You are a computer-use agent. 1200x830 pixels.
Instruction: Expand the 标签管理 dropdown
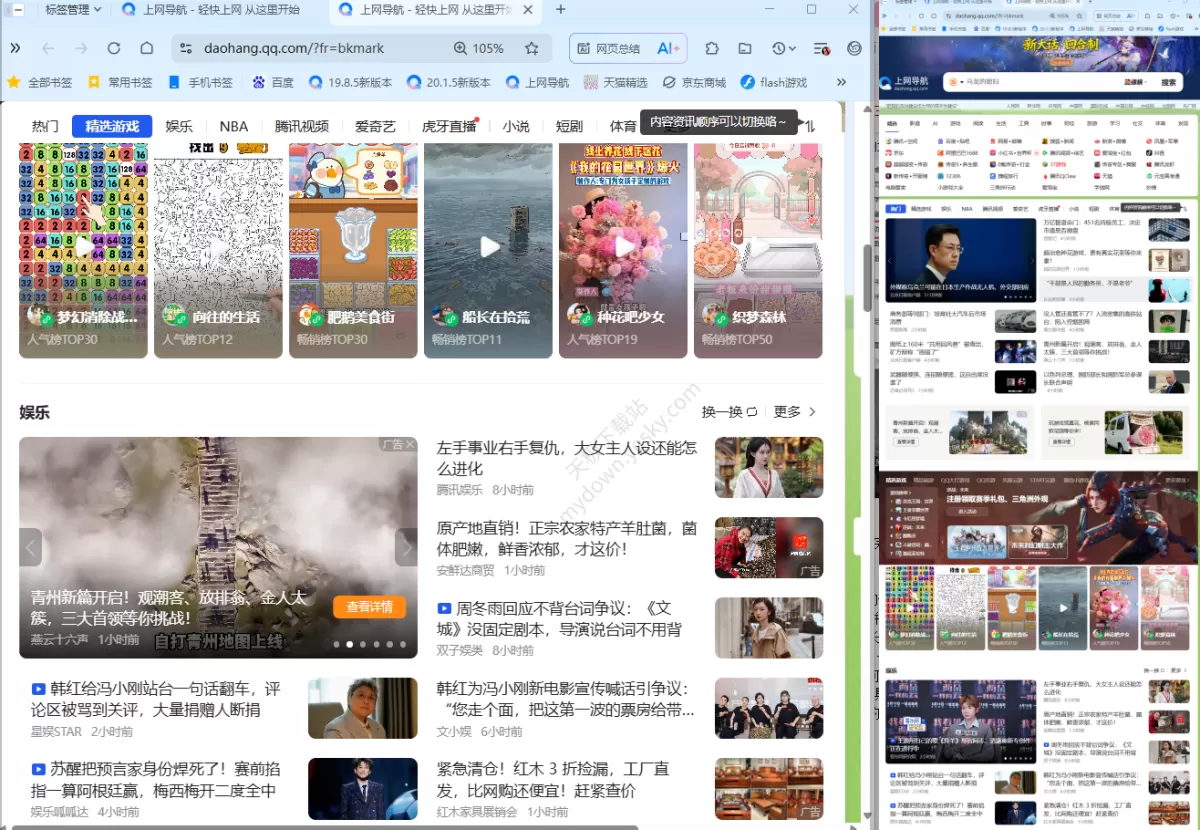73,10
